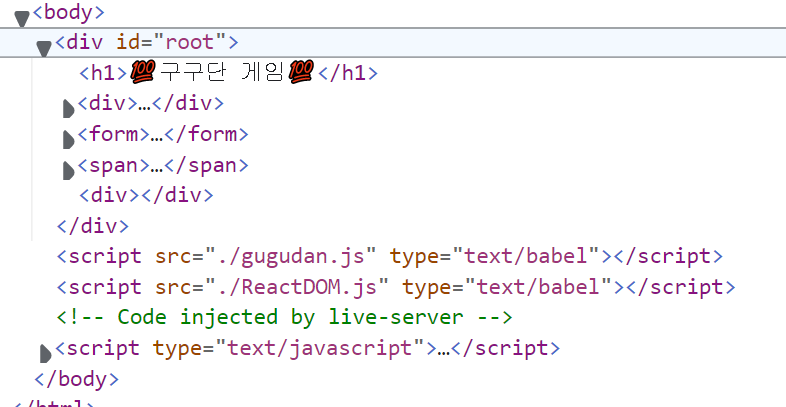
Task: Click the type="text/babel" value on ReactDOM script
Action: 539,287
